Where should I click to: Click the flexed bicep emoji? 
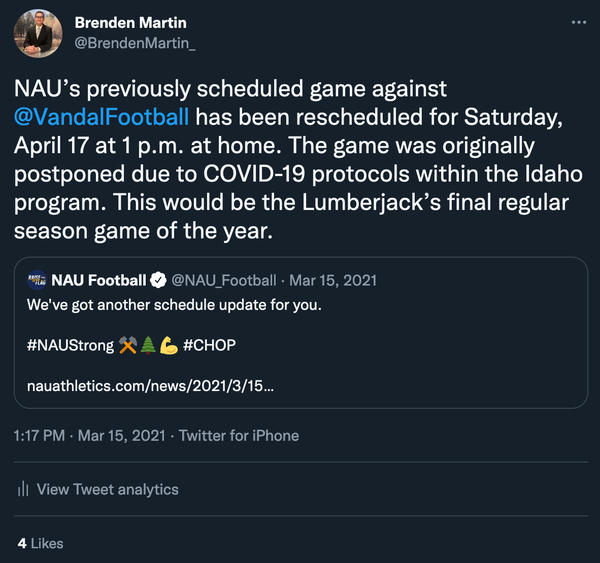click(x=168, y=344)
